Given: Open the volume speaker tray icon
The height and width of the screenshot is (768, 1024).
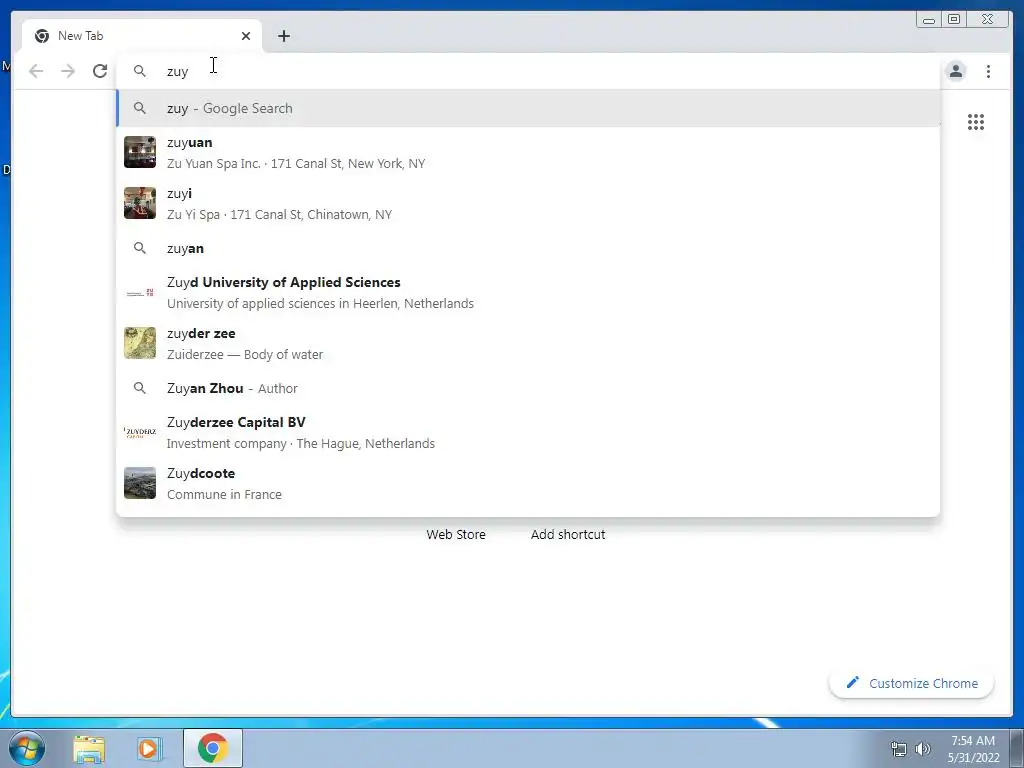Looking at the screenshot, I should 922,749.
